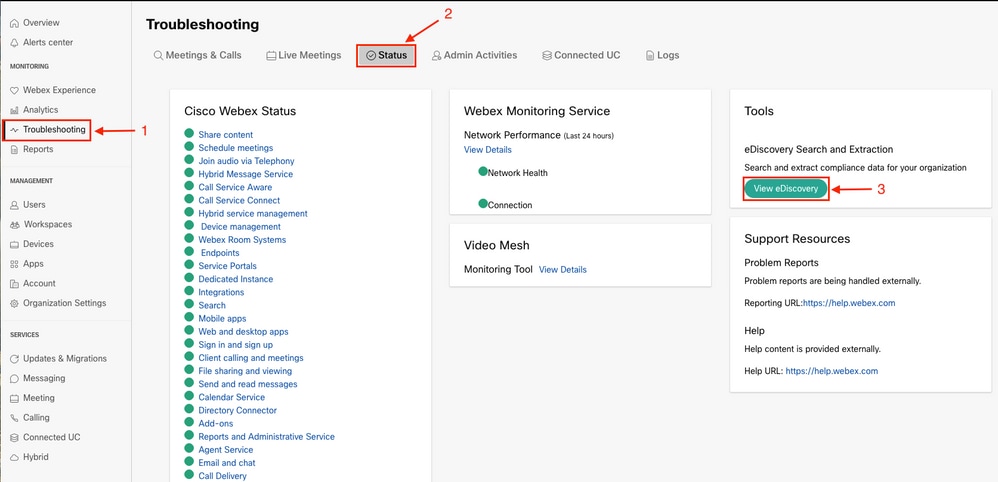Click the Calling phone icon

[15, 418]
